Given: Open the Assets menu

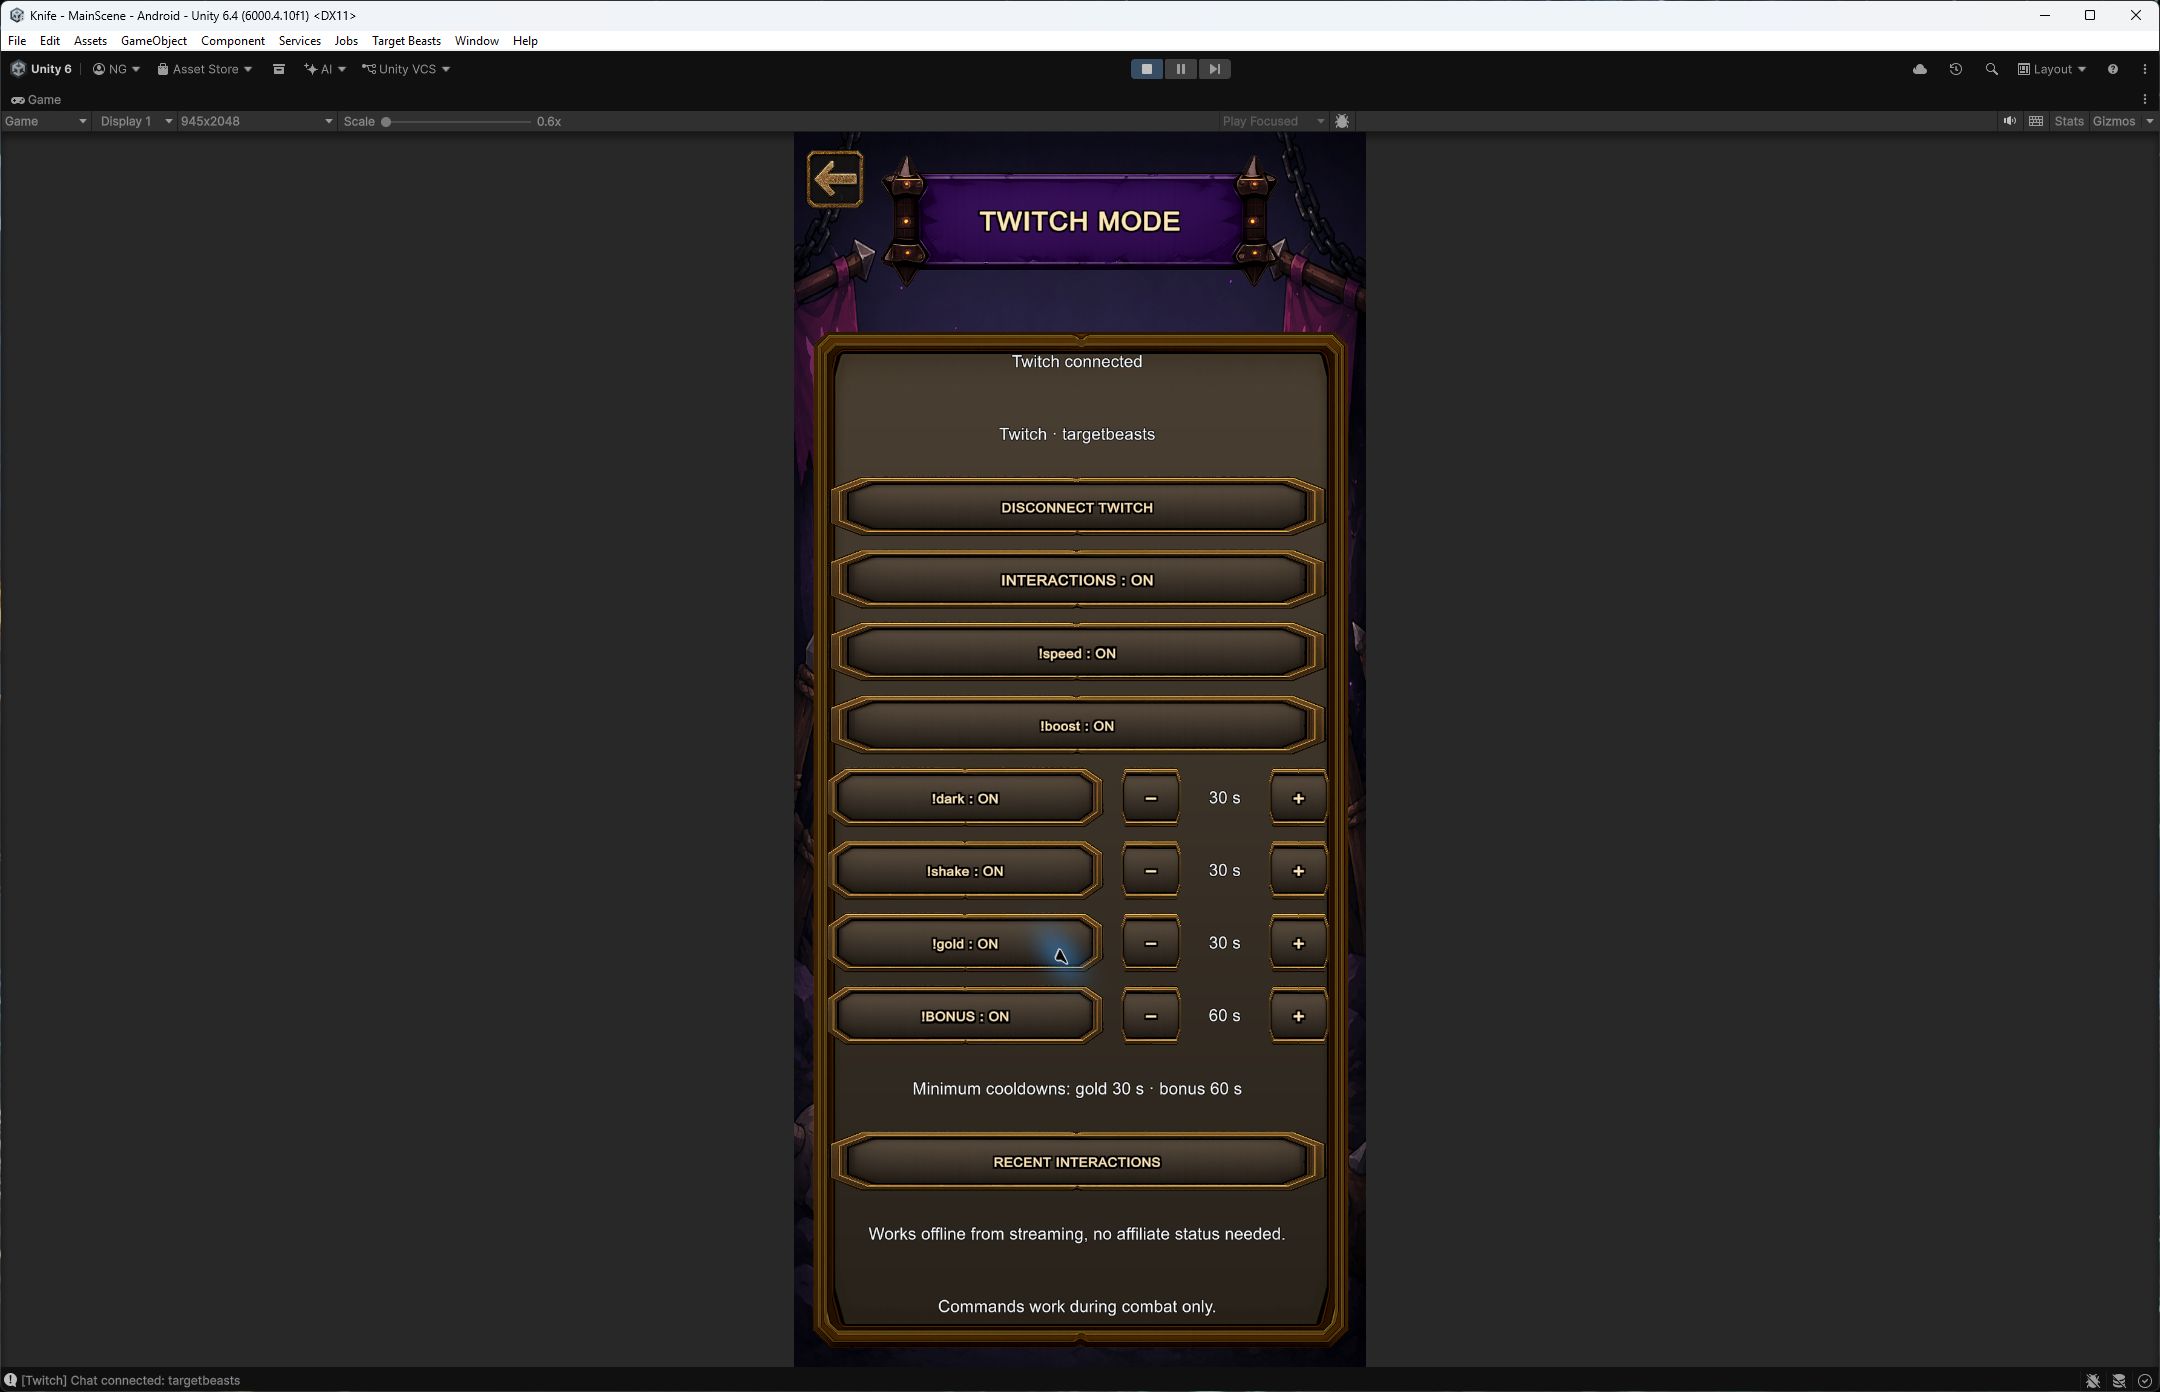Looking at the screenshot, I should click(x=90, y=41).
